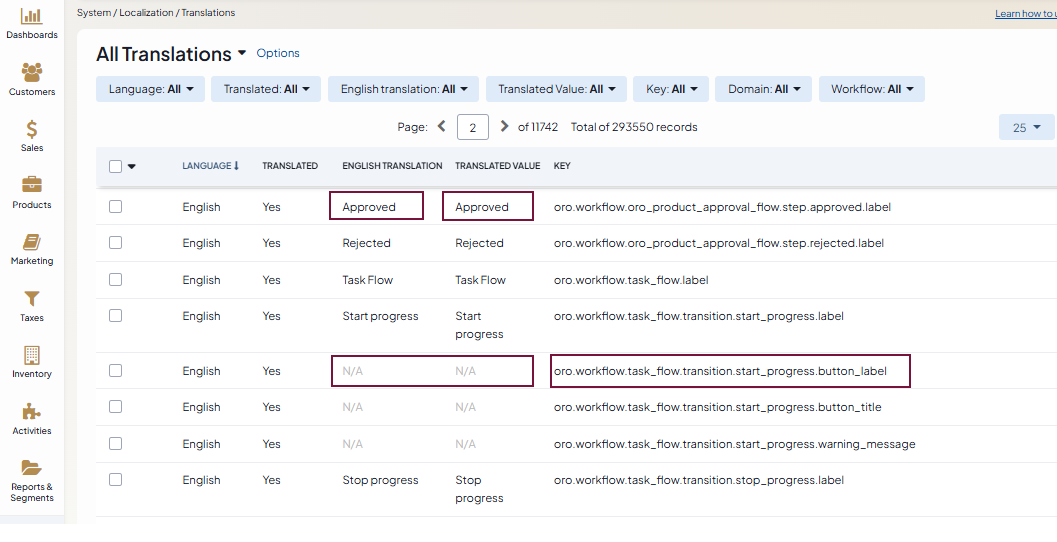Select the Task Flow row checkbox
The height and width of the screenshot is (542, 1057).
tap(116, 280)
